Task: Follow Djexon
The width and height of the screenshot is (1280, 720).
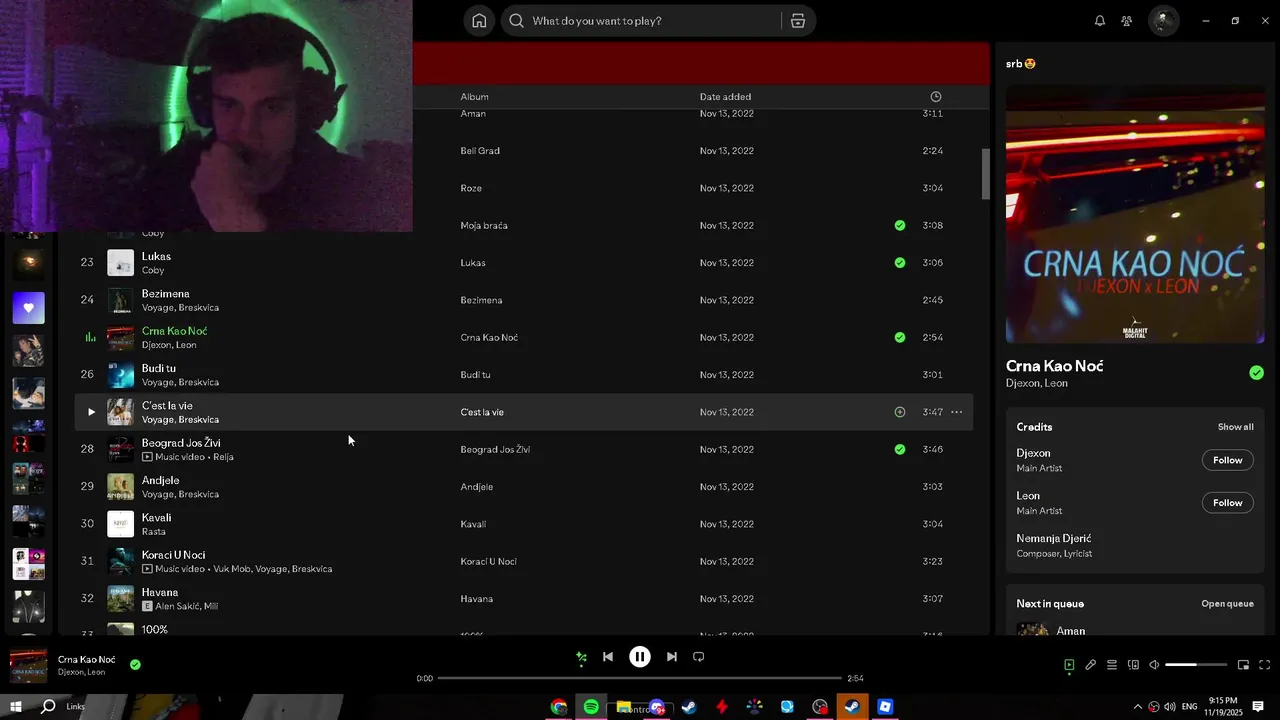Action: click(x=1227, y=460)
